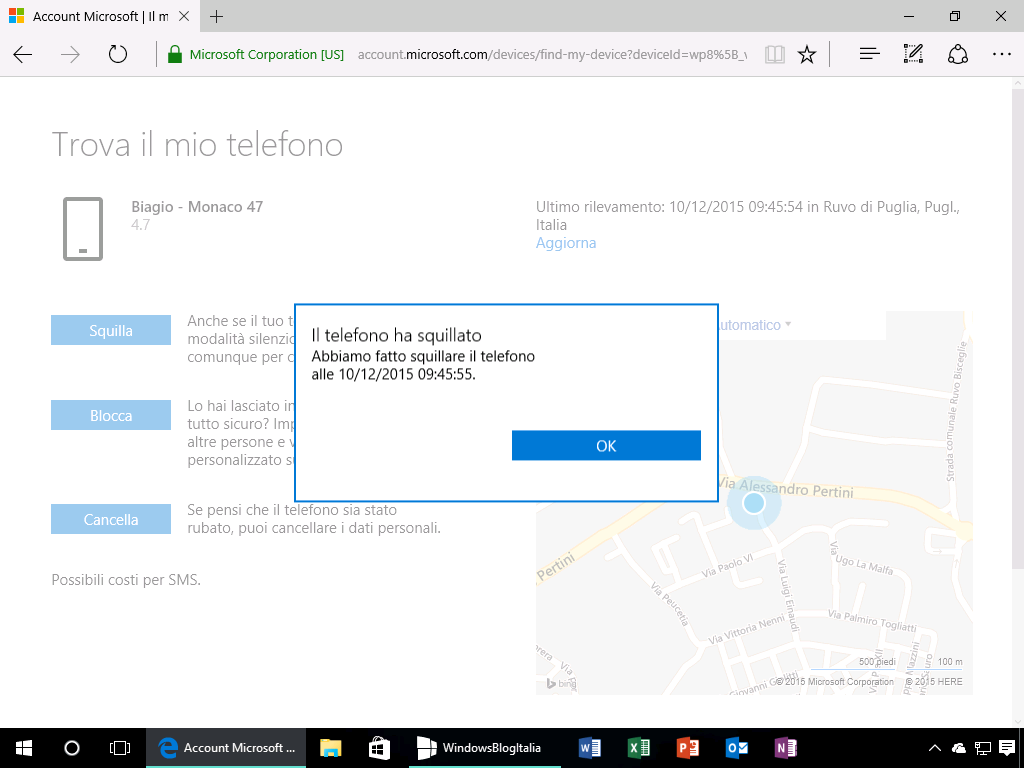Screen dimensions: 1024x783
Task: Click the address bar URL
Action: coord(552,54)
